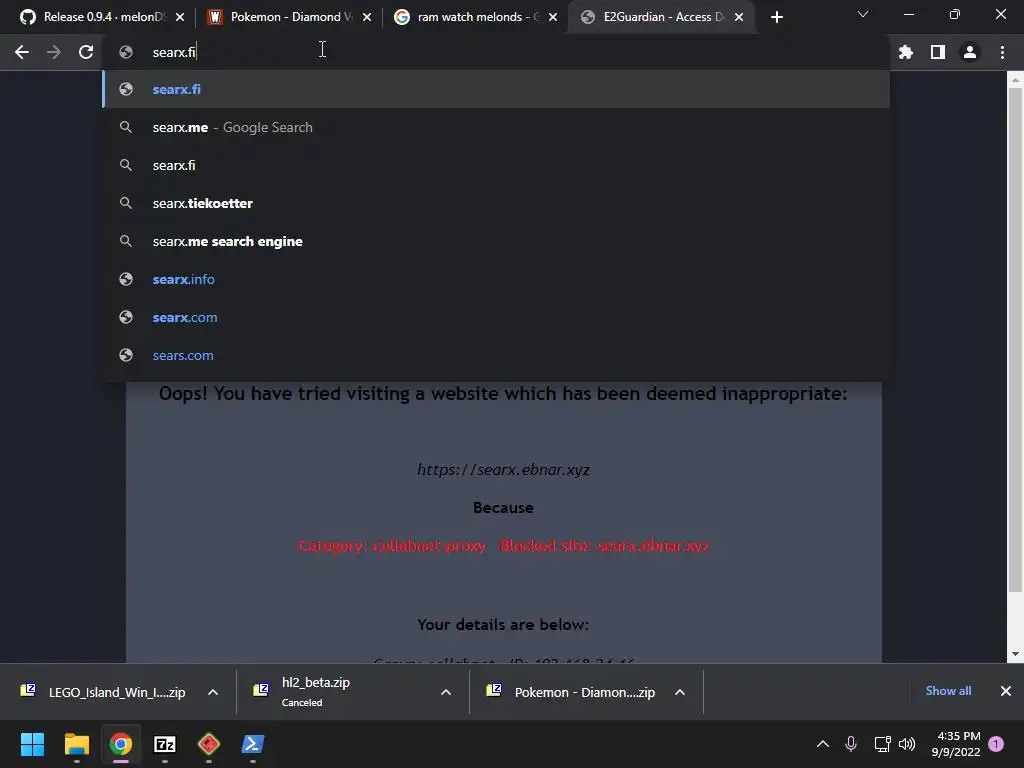Screen dimensions: 1024x768
Task: Expand options for LEGO_Island_Win zip download
Action: [x=213, y=692]
